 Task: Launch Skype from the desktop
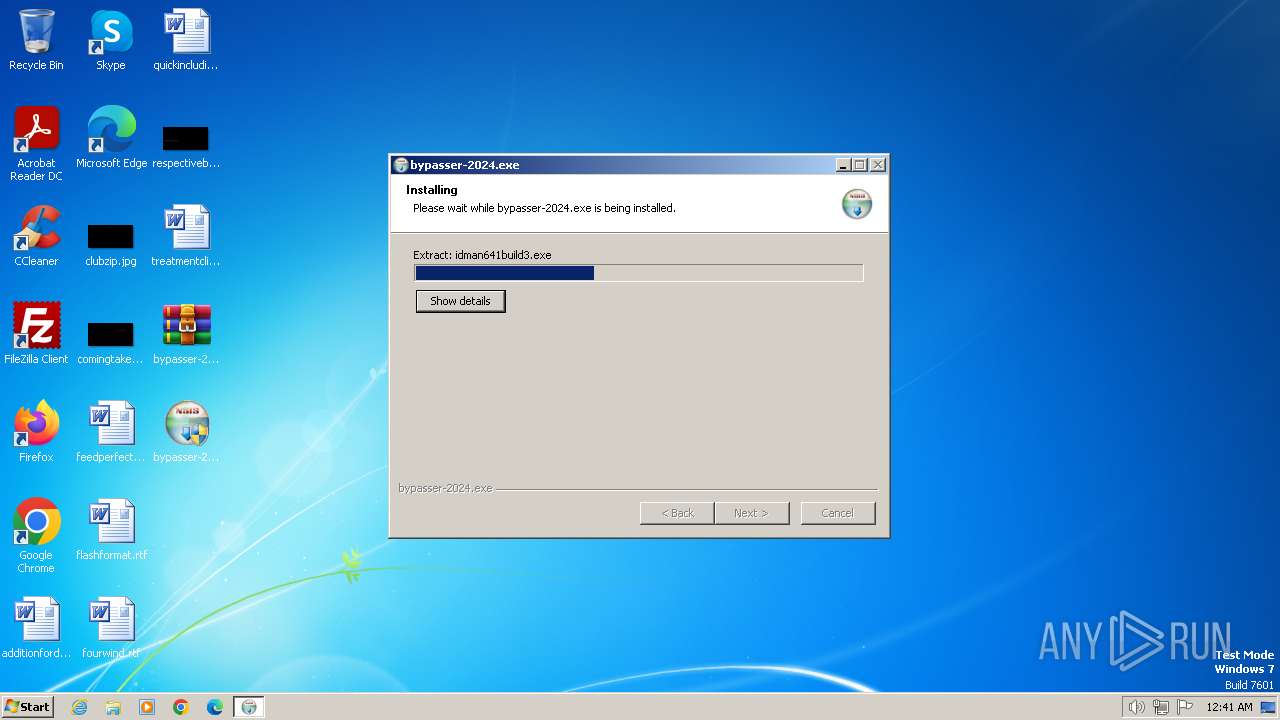coord(111,40)
